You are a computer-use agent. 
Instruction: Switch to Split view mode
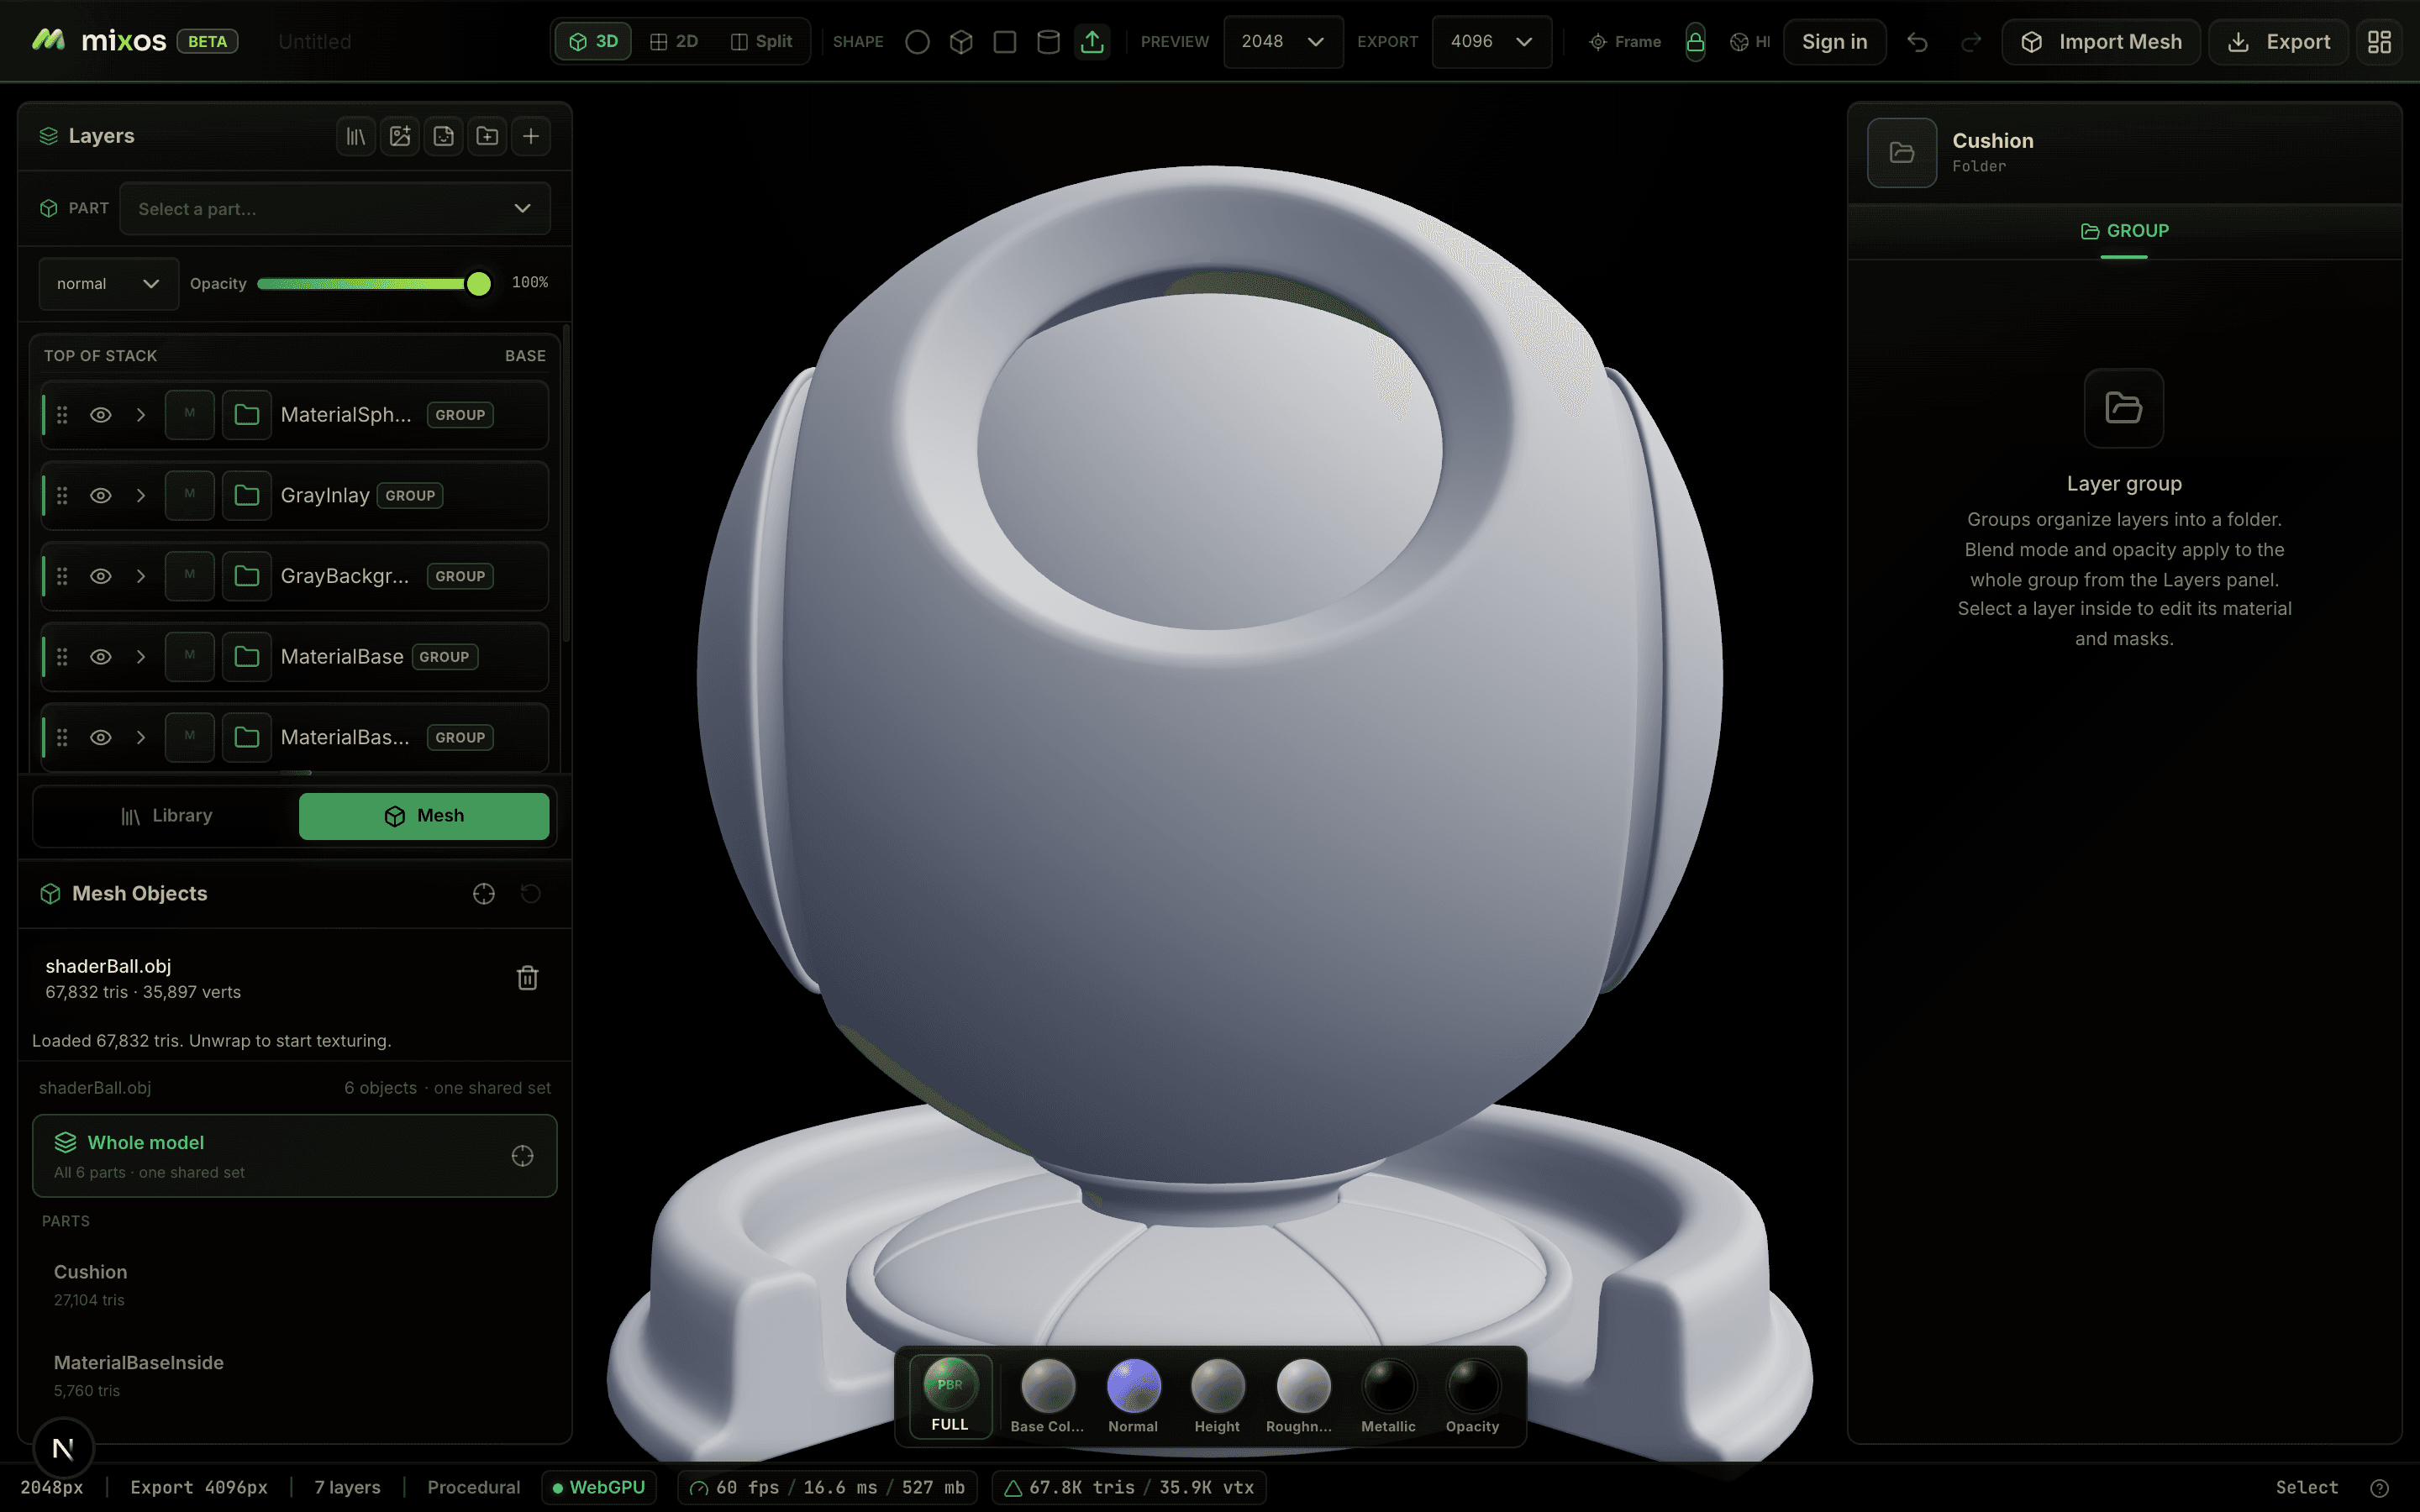pos(762,42)
